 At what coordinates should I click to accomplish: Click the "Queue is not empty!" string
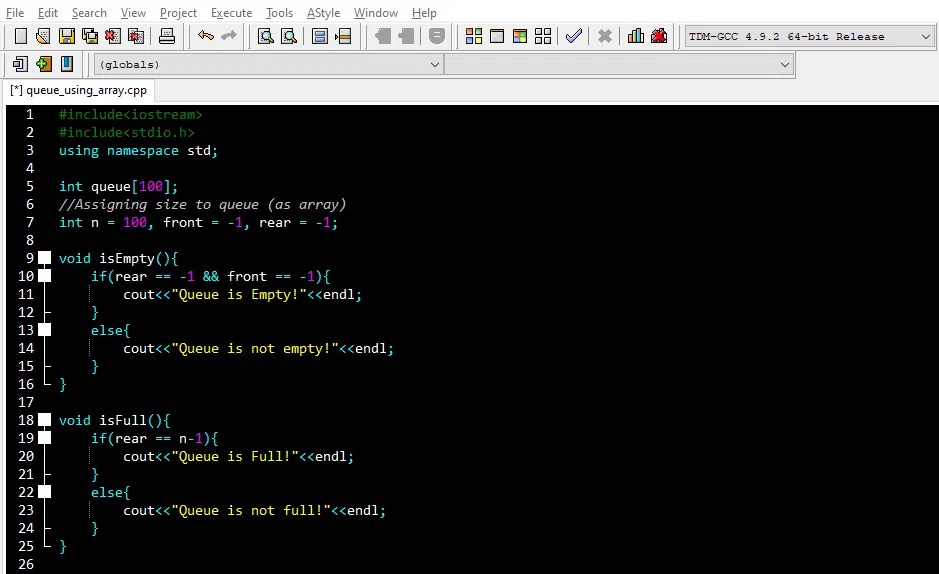tap(255, 348)
